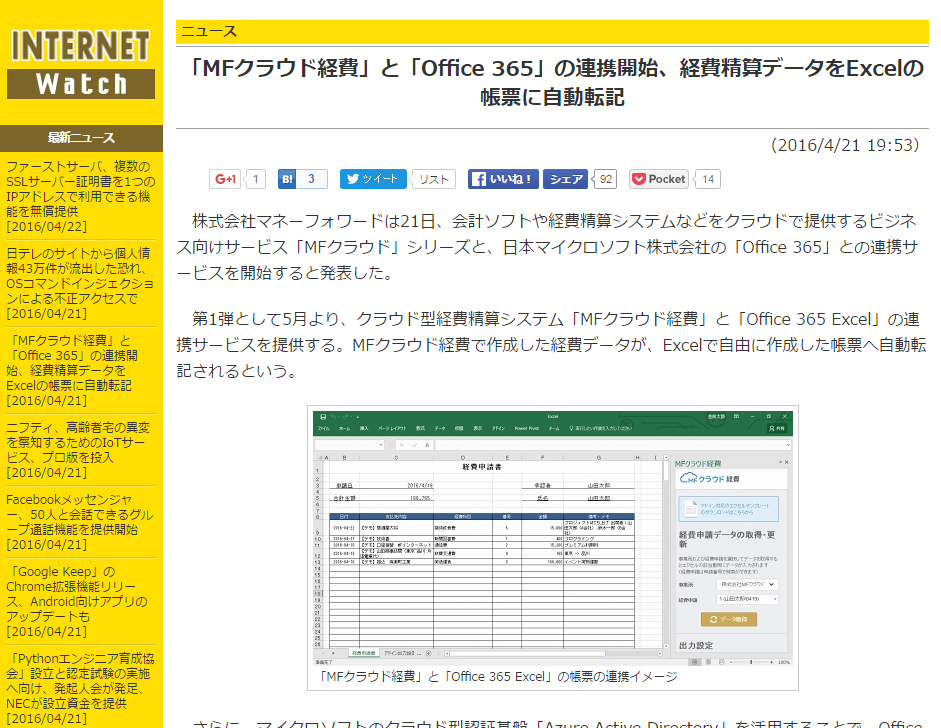Open the Twitter リスト link
The height and width of the screenshot is (728, 941).
(x=434, y=179)
